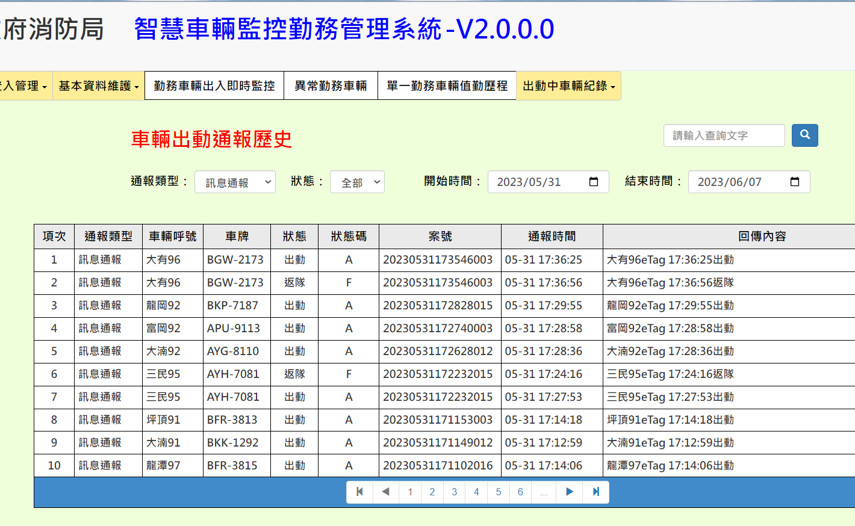Image resolution: width=855 pixels, height=526 pixels.
Task: Expand the 出動中車輛紀錄 menu
Action: pos(570,87)
